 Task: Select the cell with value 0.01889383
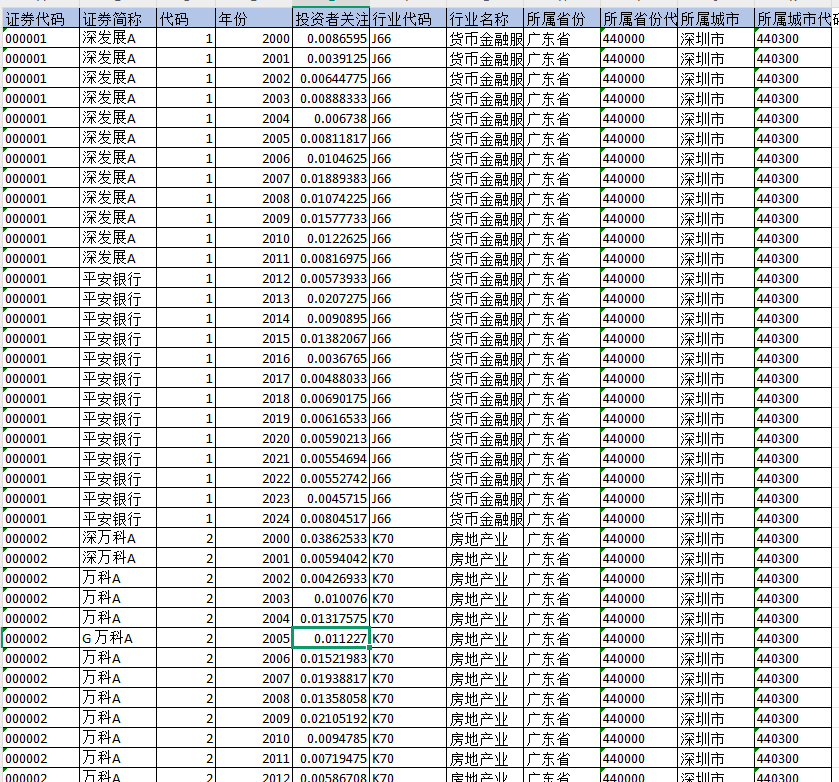[x=331, y=178]
